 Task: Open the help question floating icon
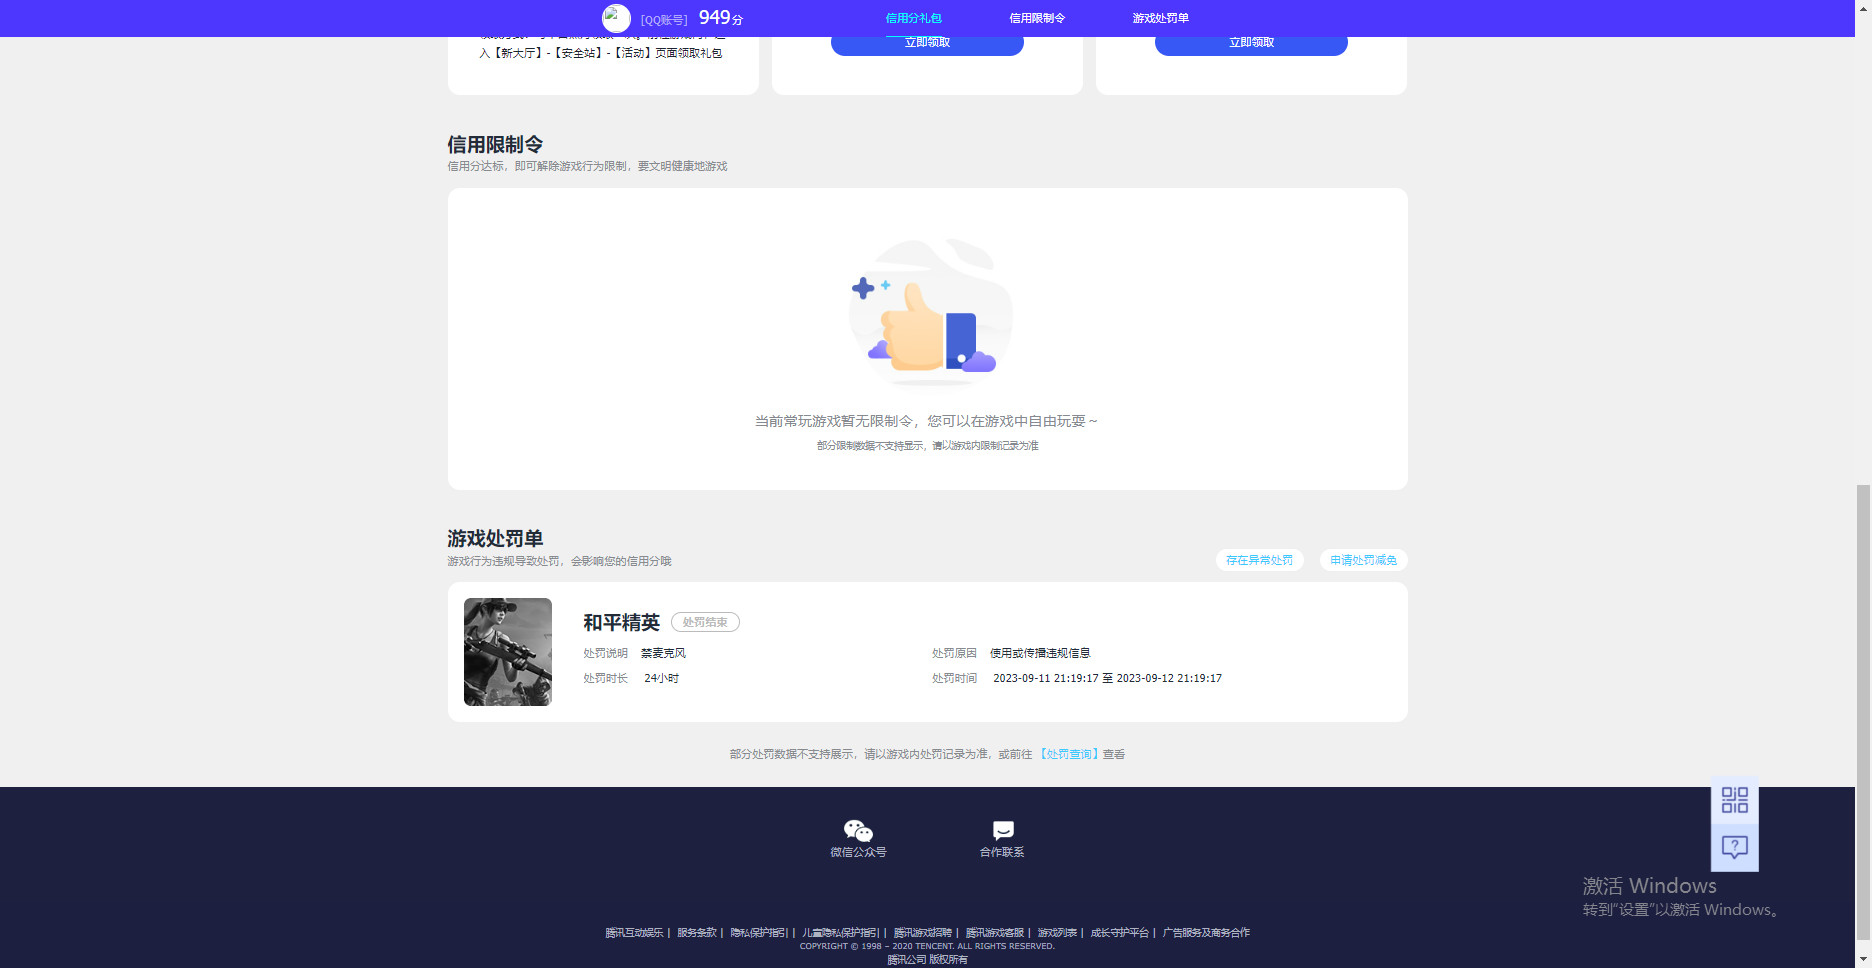[x=1735, y=848]
